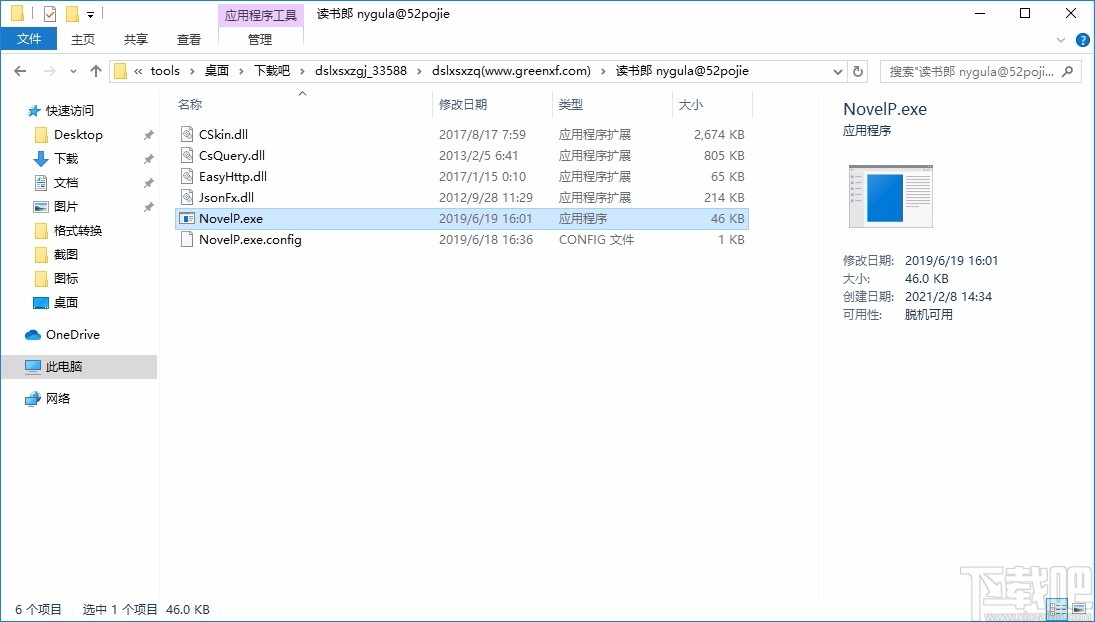Open OneDrive from the sidebar
Viewport: 1095px width, 622px height.
[73, 334]
